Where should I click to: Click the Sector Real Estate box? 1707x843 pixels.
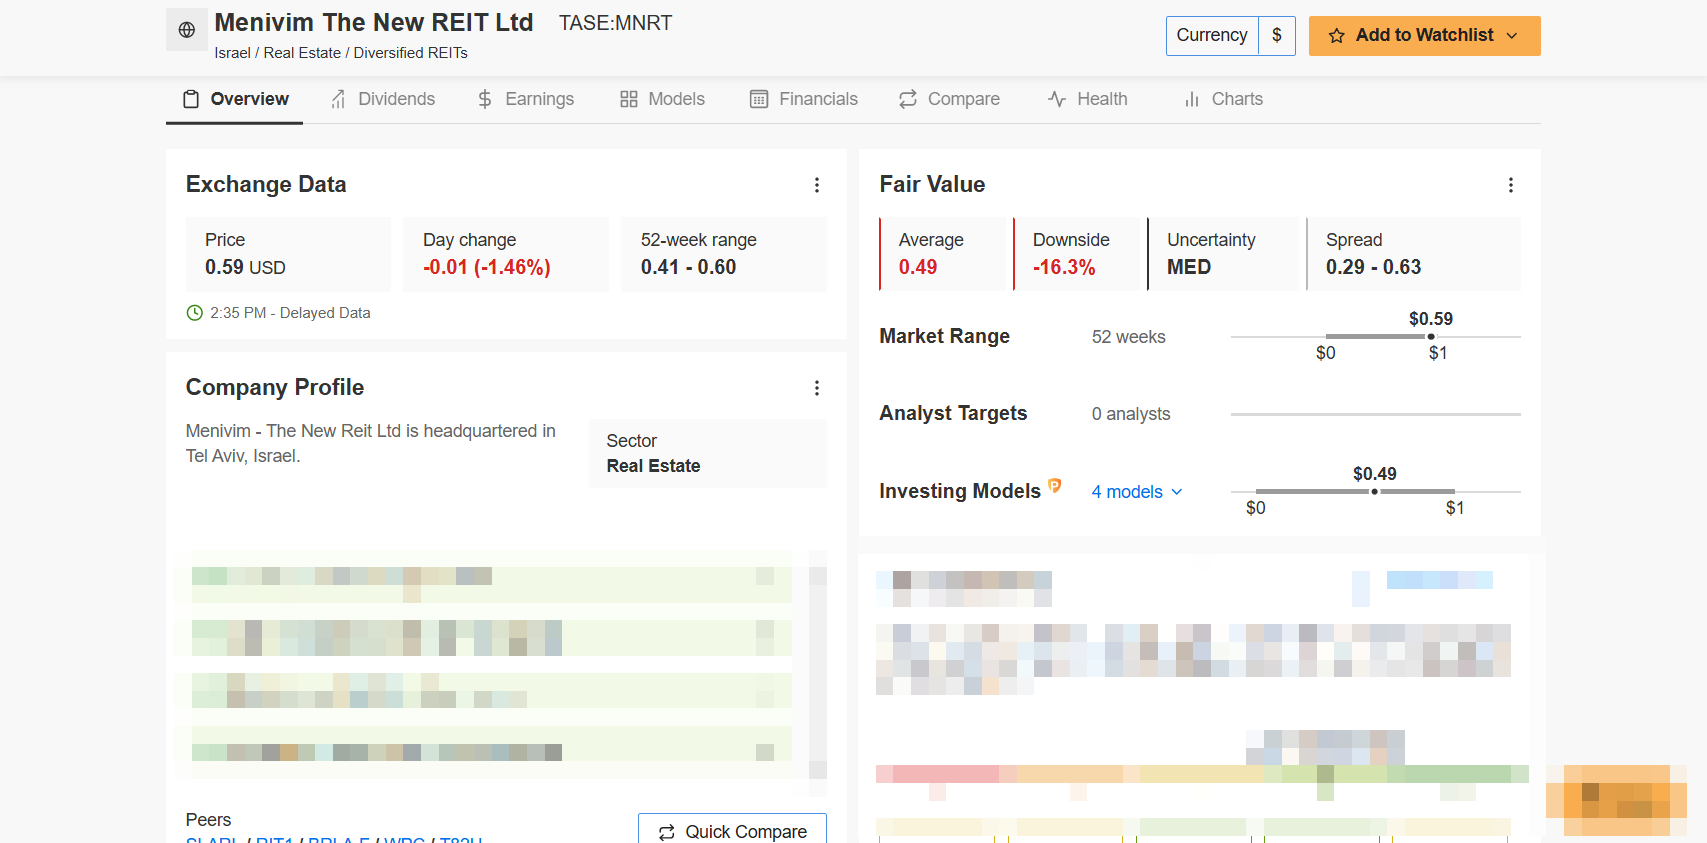pos(708,453)
